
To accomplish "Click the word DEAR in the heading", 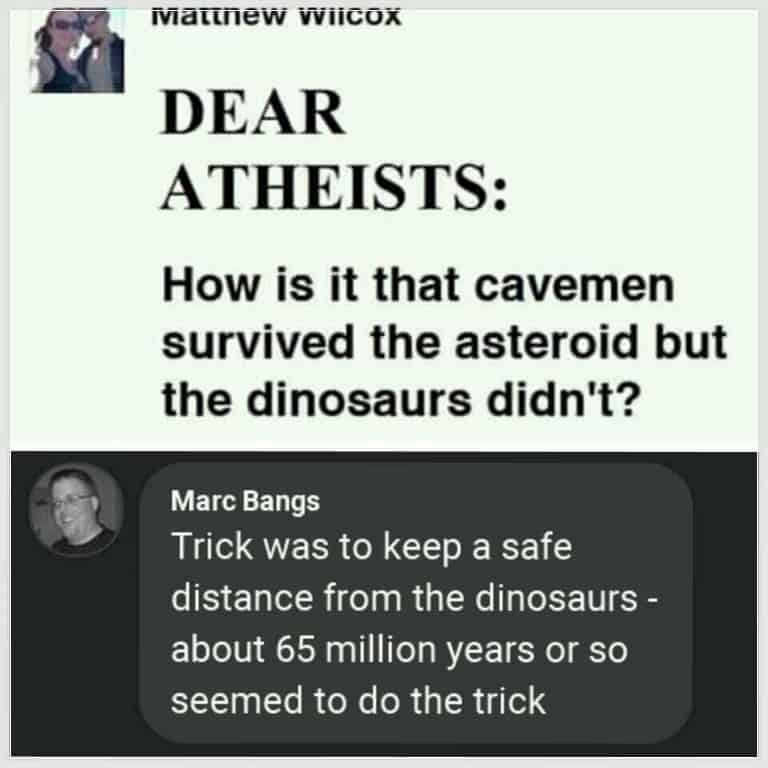I will (x=253, y=117).
